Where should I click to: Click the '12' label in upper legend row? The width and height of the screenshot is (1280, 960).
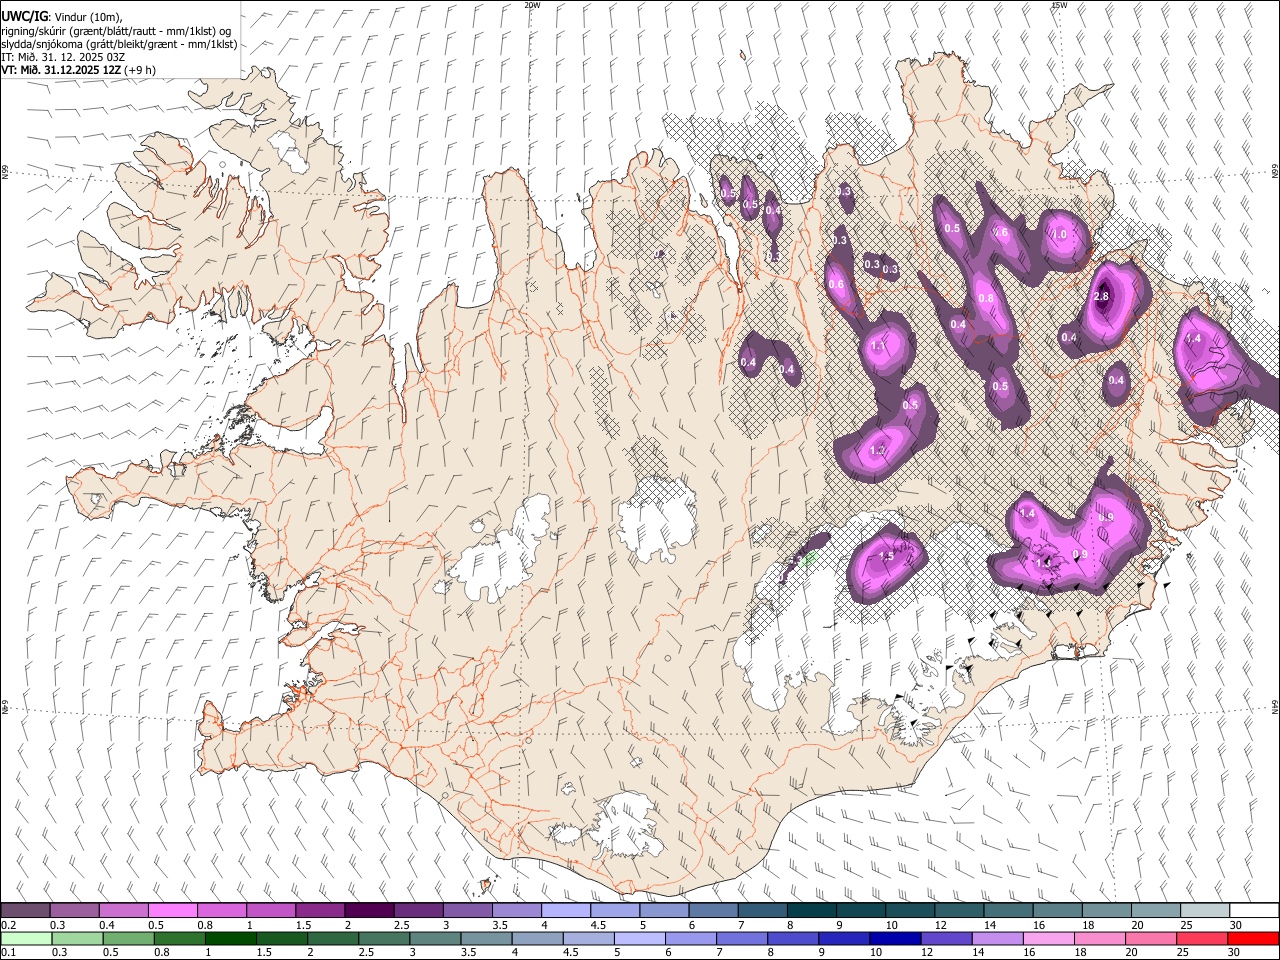(x=941, y=925)
